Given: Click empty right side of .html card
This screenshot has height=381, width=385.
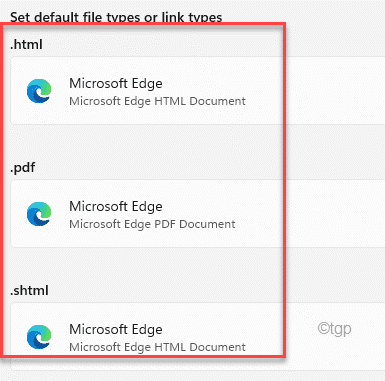Looking at the screenshot, I should 333,91.
